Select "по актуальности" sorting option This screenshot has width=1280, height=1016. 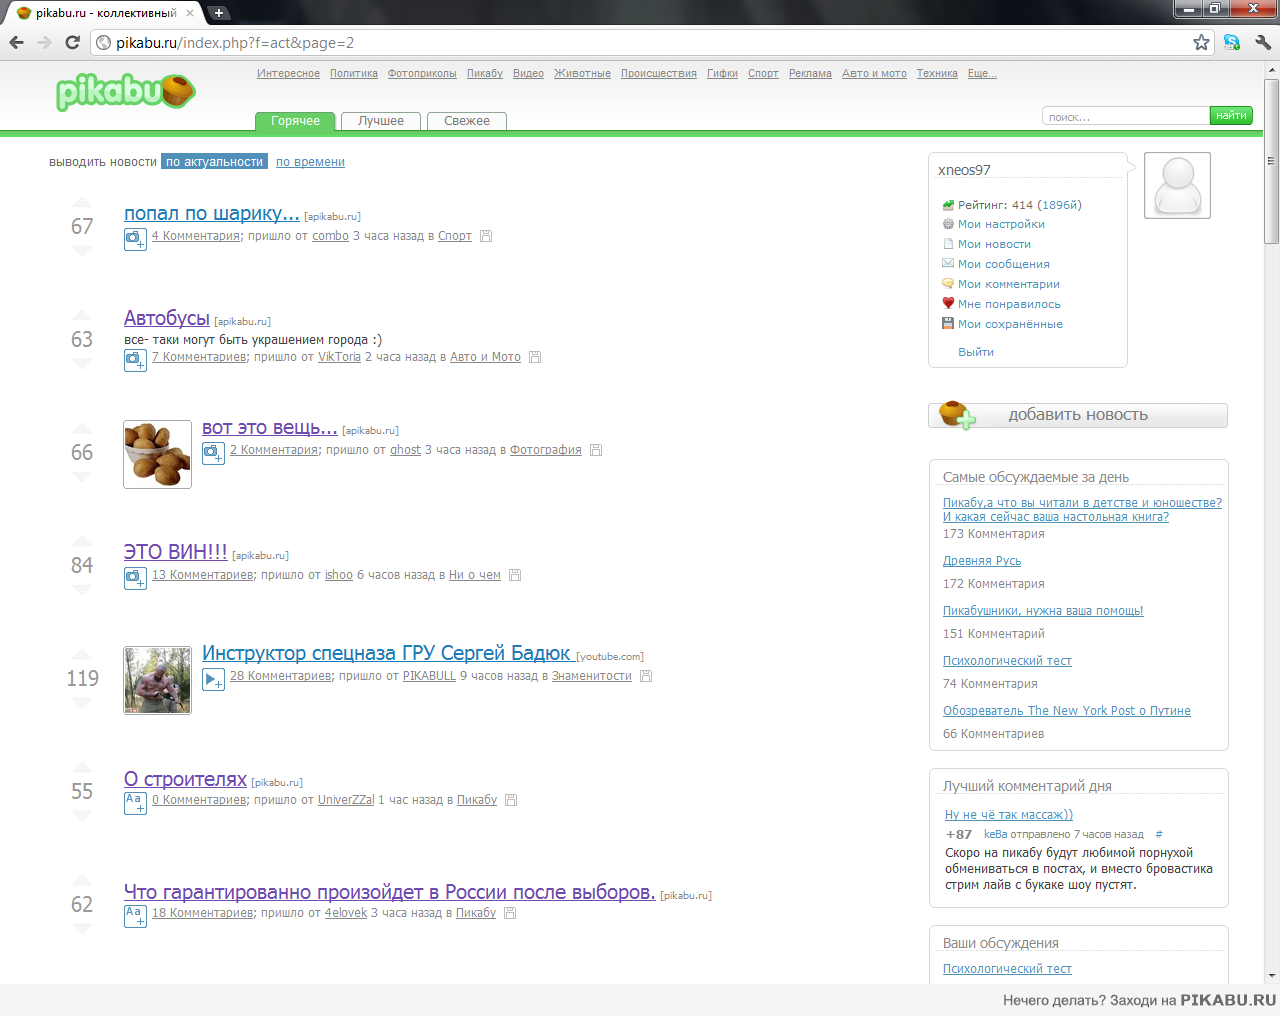(x=214, y=162)
